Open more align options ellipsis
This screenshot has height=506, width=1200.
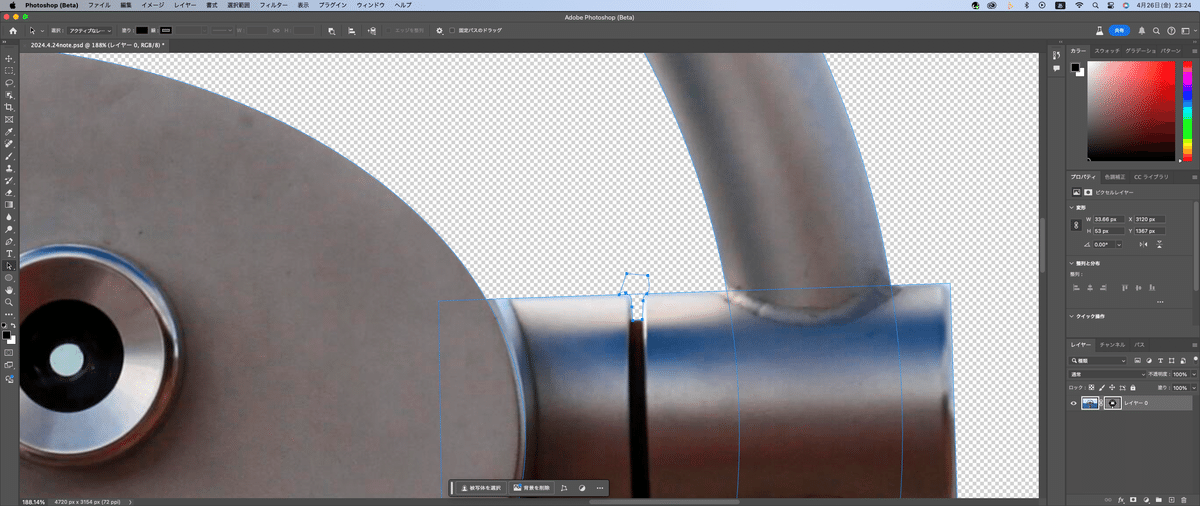pyautogui.click(x=1160, y=302)
